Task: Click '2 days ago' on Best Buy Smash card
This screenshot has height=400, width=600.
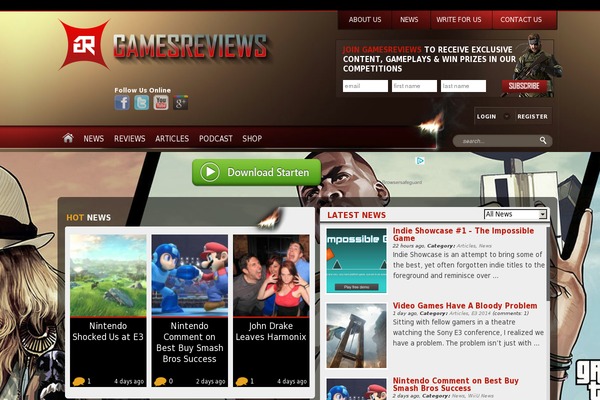Action: (x=210, y=382)
